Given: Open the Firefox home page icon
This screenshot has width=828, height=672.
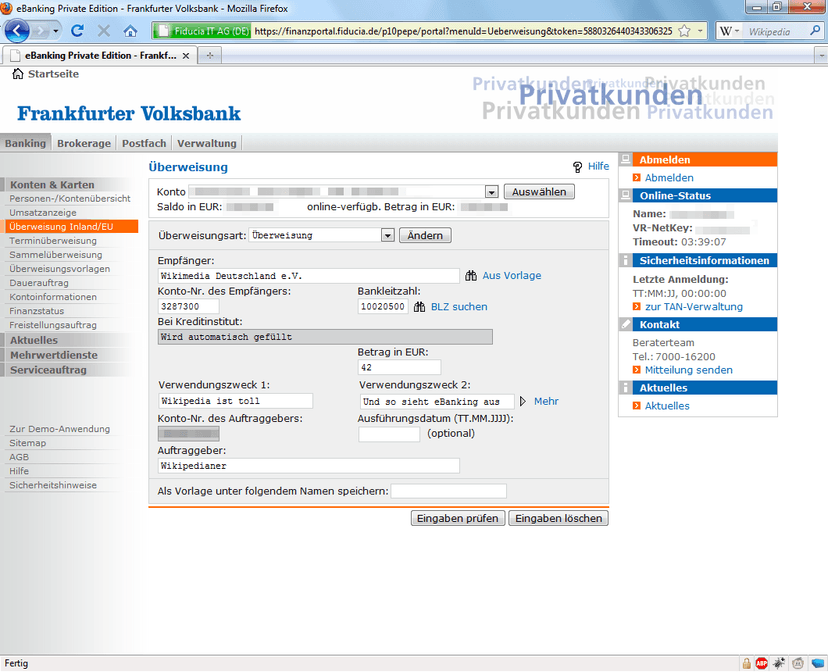Looking at the screenshot, I should [x=130, y=31].
